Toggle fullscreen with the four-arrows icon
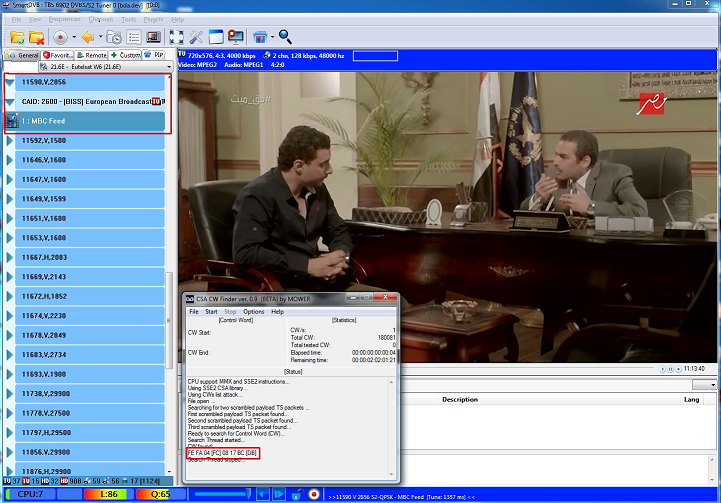The image size is (721, 503). tap(177, 37)
